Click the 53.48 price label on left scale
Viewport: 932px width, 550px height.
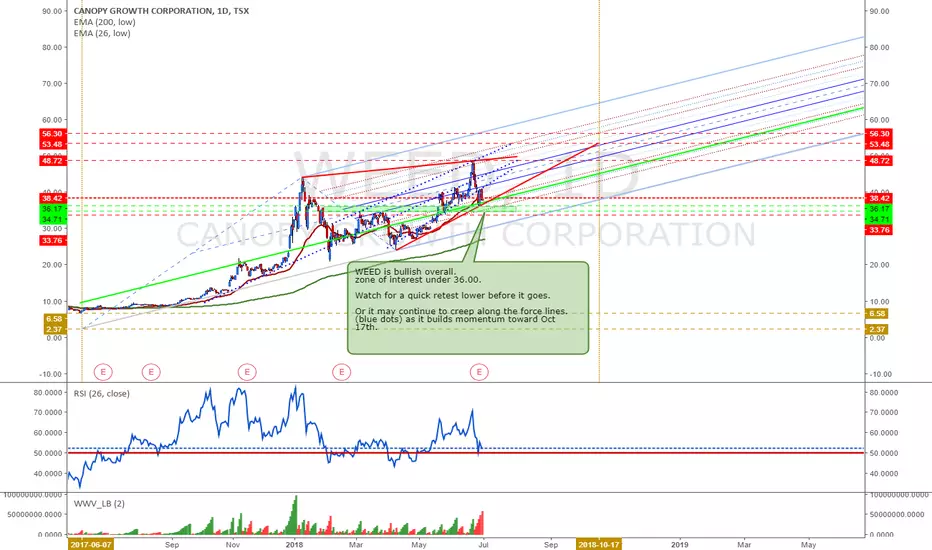(53, 144)
